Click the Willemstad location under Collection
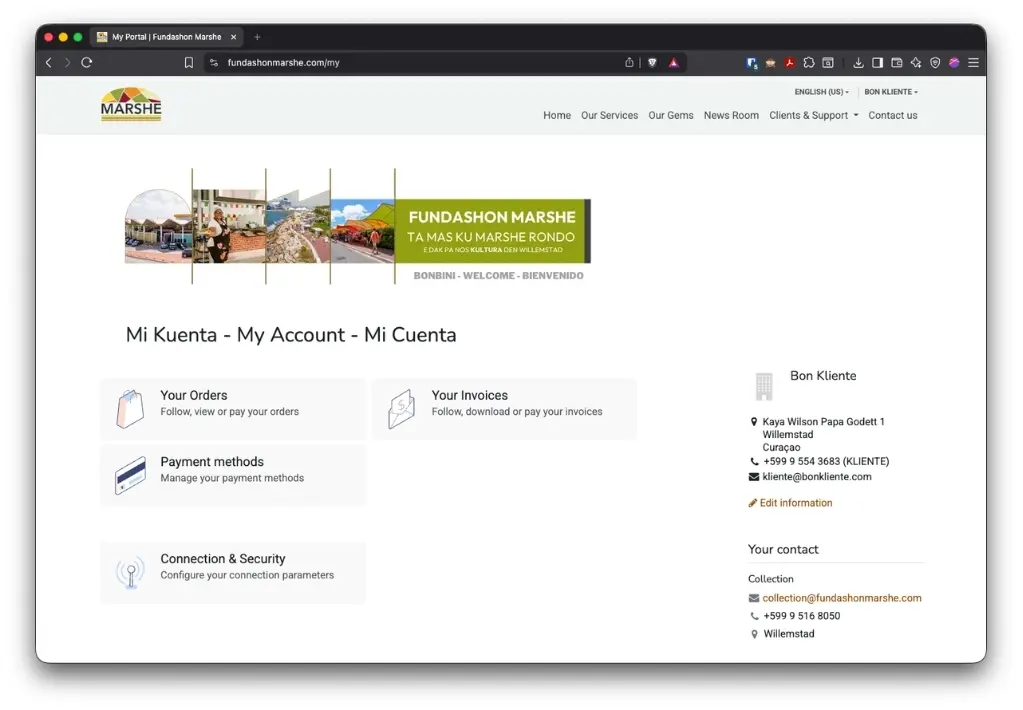This screenshot has height=710, width=1023. [789, 634]
